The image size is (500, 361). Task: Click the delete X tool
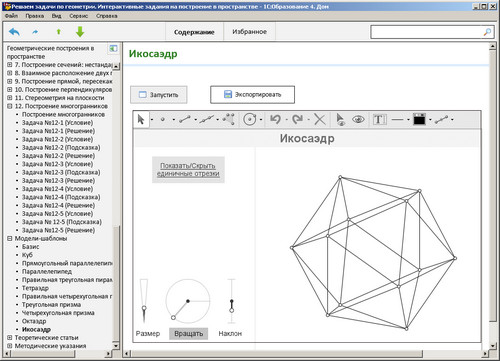pos(319,119)
